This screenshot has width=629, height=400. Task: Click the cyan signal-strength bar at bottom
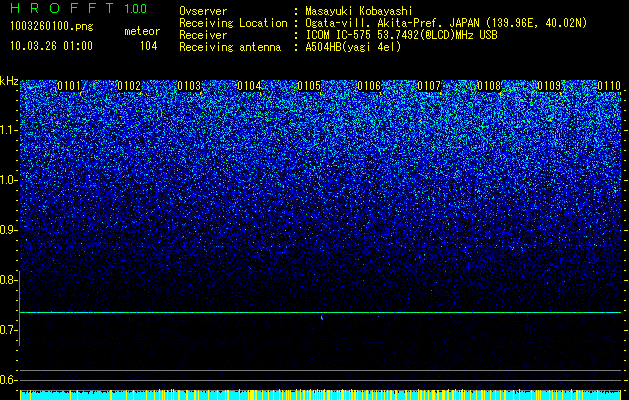click(320, 395)
